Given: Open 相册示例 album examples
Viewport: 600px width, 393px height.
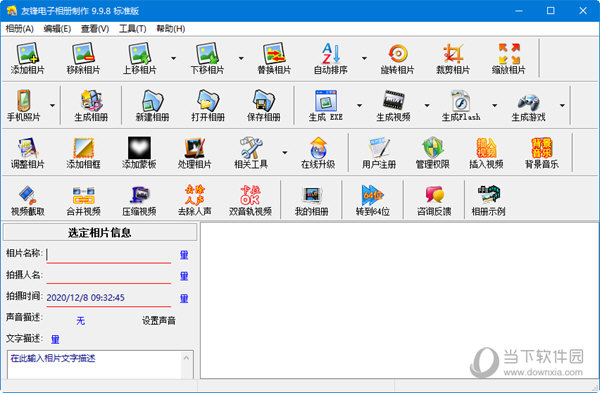Looking at the screenshot, I should tap(489, 200).
